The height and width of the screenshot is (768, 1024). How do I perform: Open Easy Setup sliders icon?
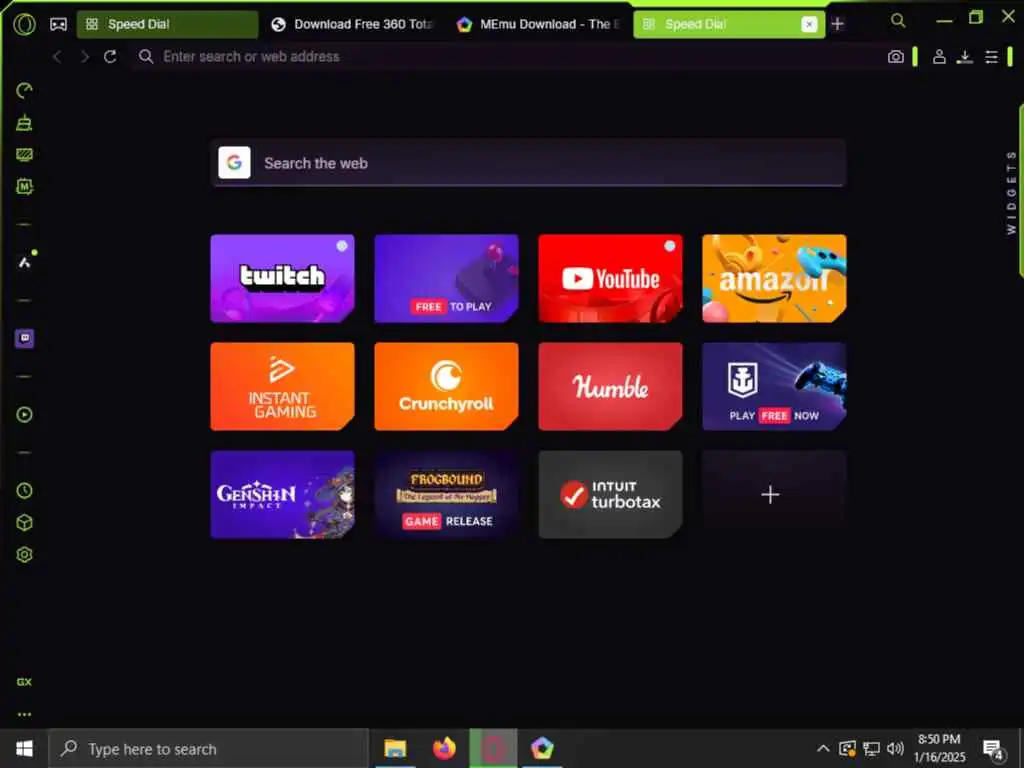(x=991, y=57)
